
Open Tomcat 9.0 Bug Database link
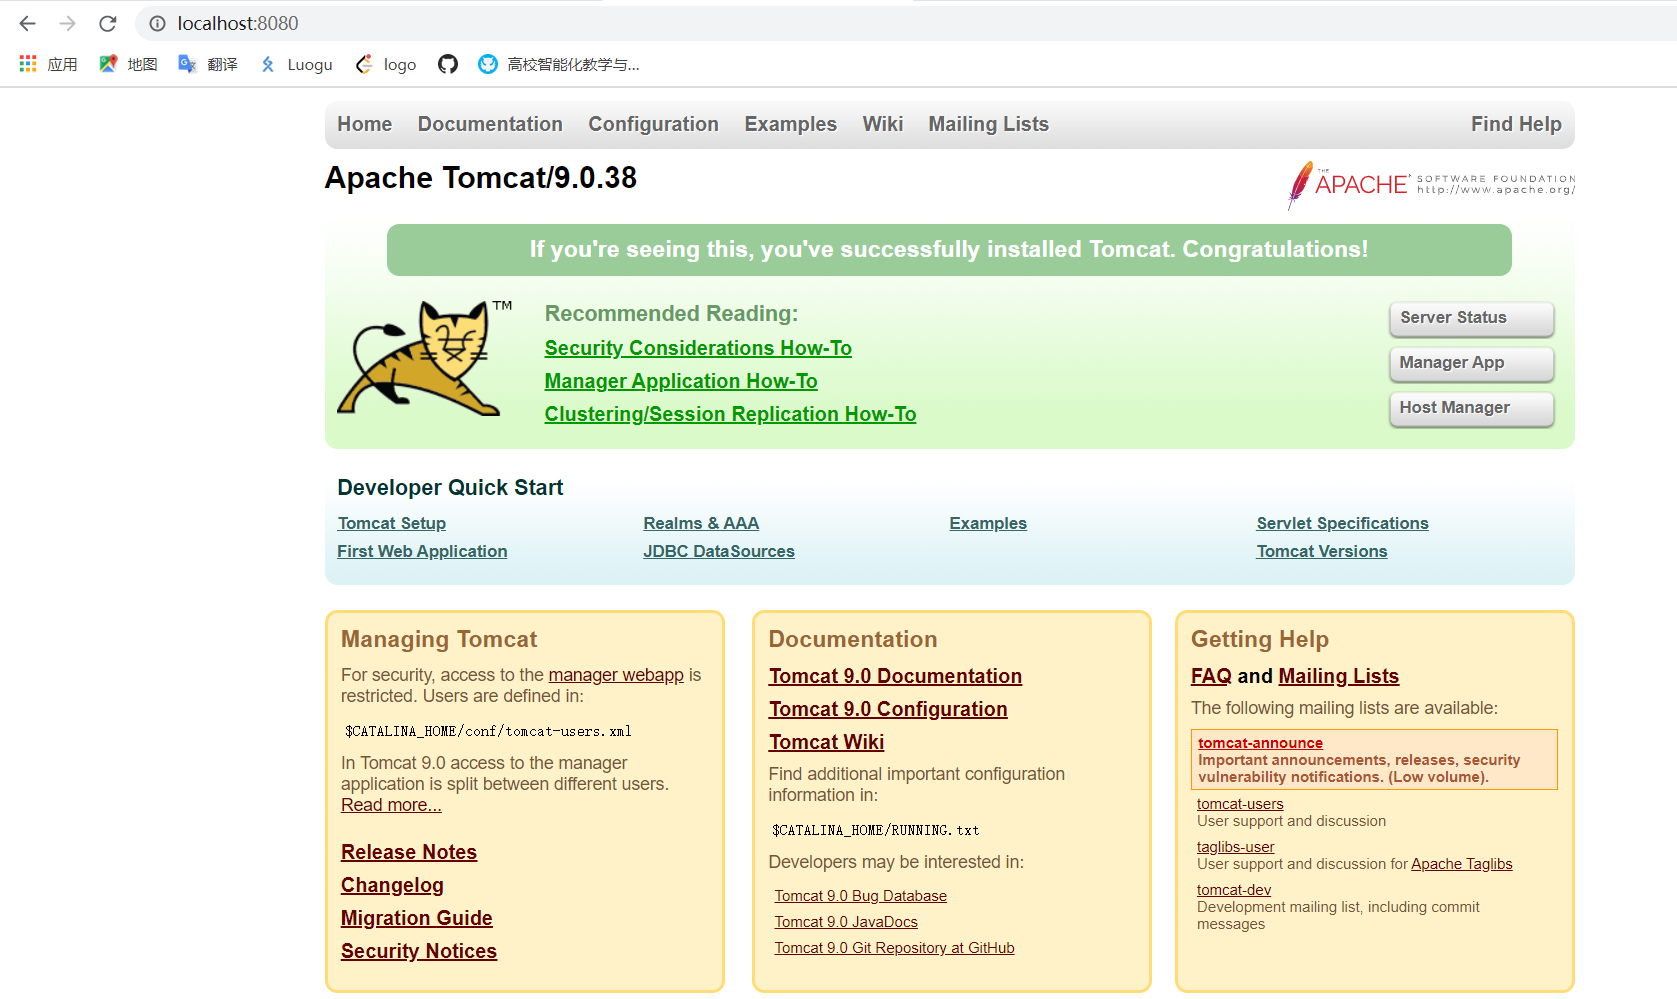(x=860, y=896)
